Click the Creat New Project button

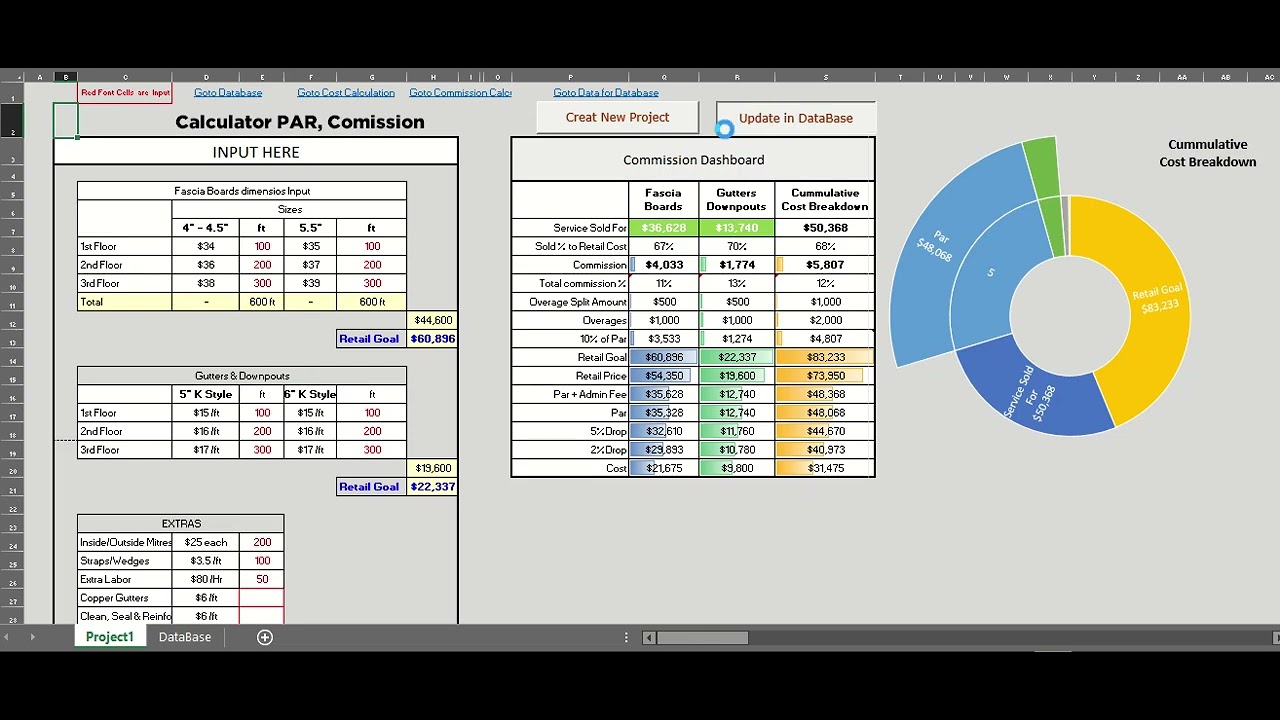pyautogui.click(x=617, y=117)
